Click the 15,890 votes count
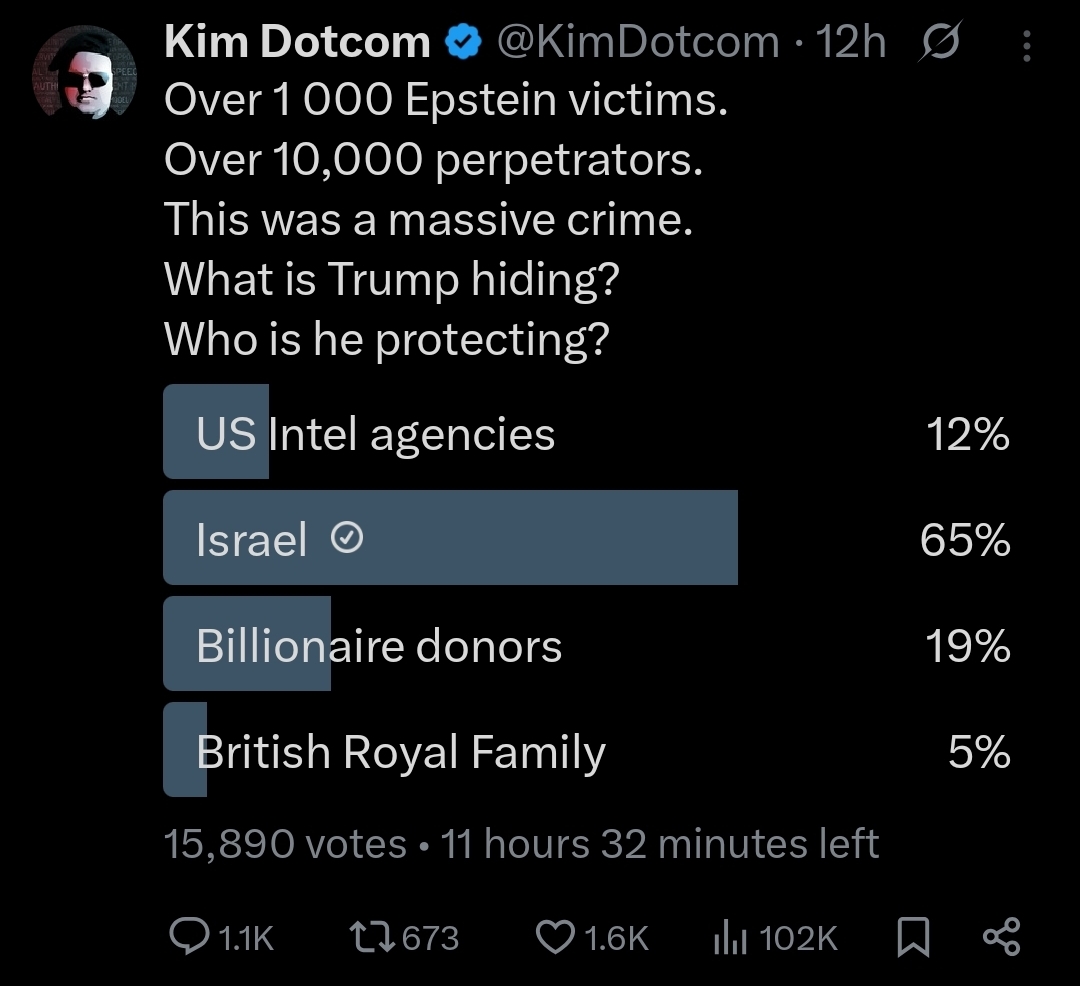Image resolution: width=1080 pixels, height=986 pixels. [284, 844]
